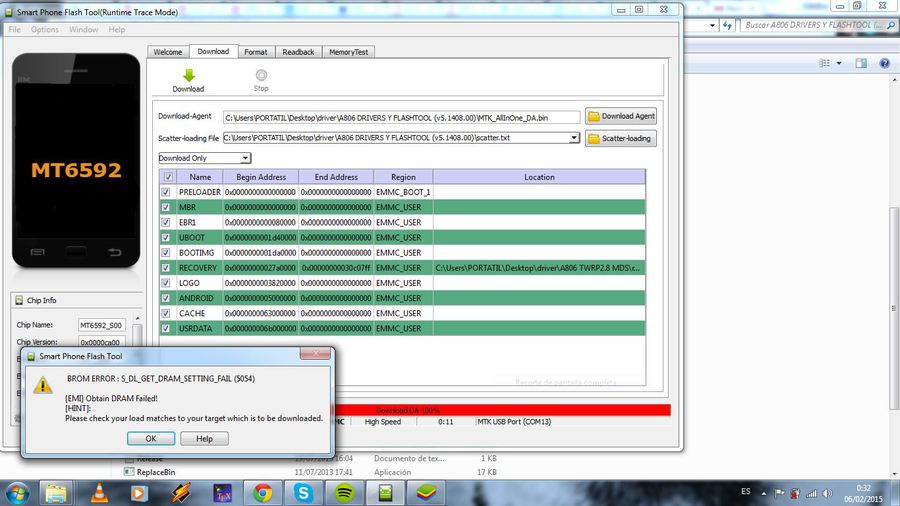Open Skype from taskbar

pos(303,493)
